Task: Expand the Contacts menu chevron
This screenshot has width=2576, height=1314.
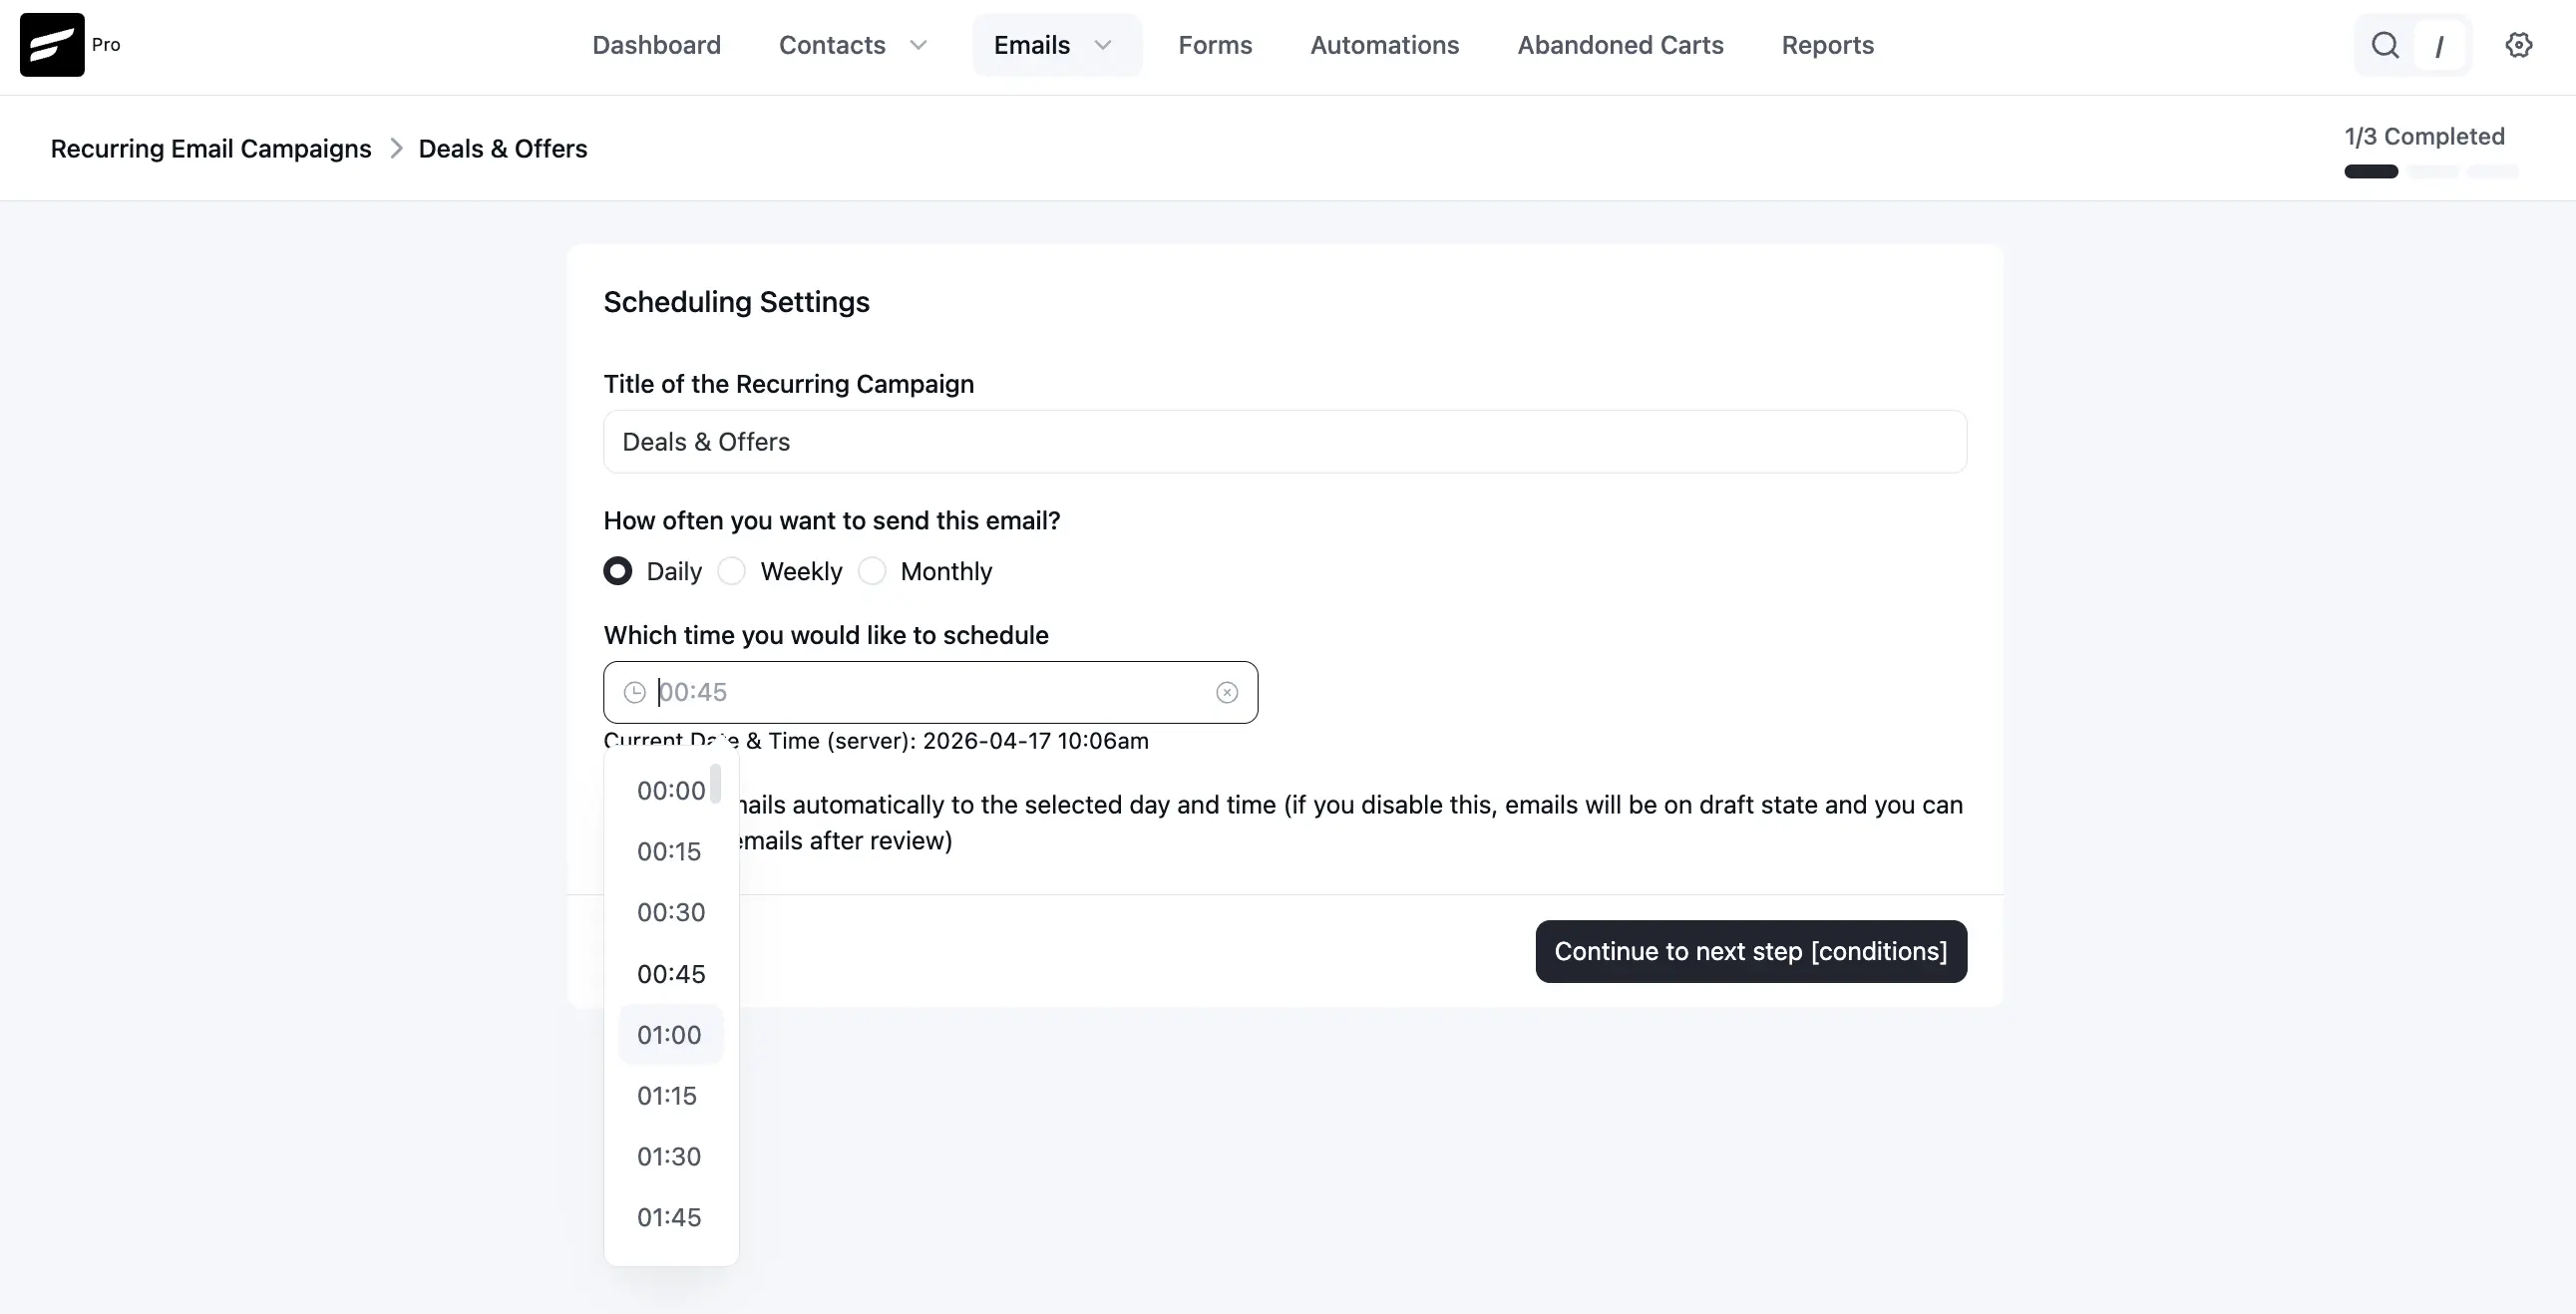Action: (x=919, y=45)
